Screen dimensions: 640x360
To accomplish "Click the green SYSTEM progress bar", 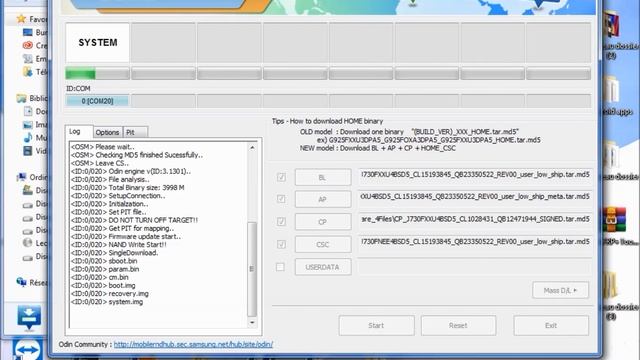I will pos(97,74).
